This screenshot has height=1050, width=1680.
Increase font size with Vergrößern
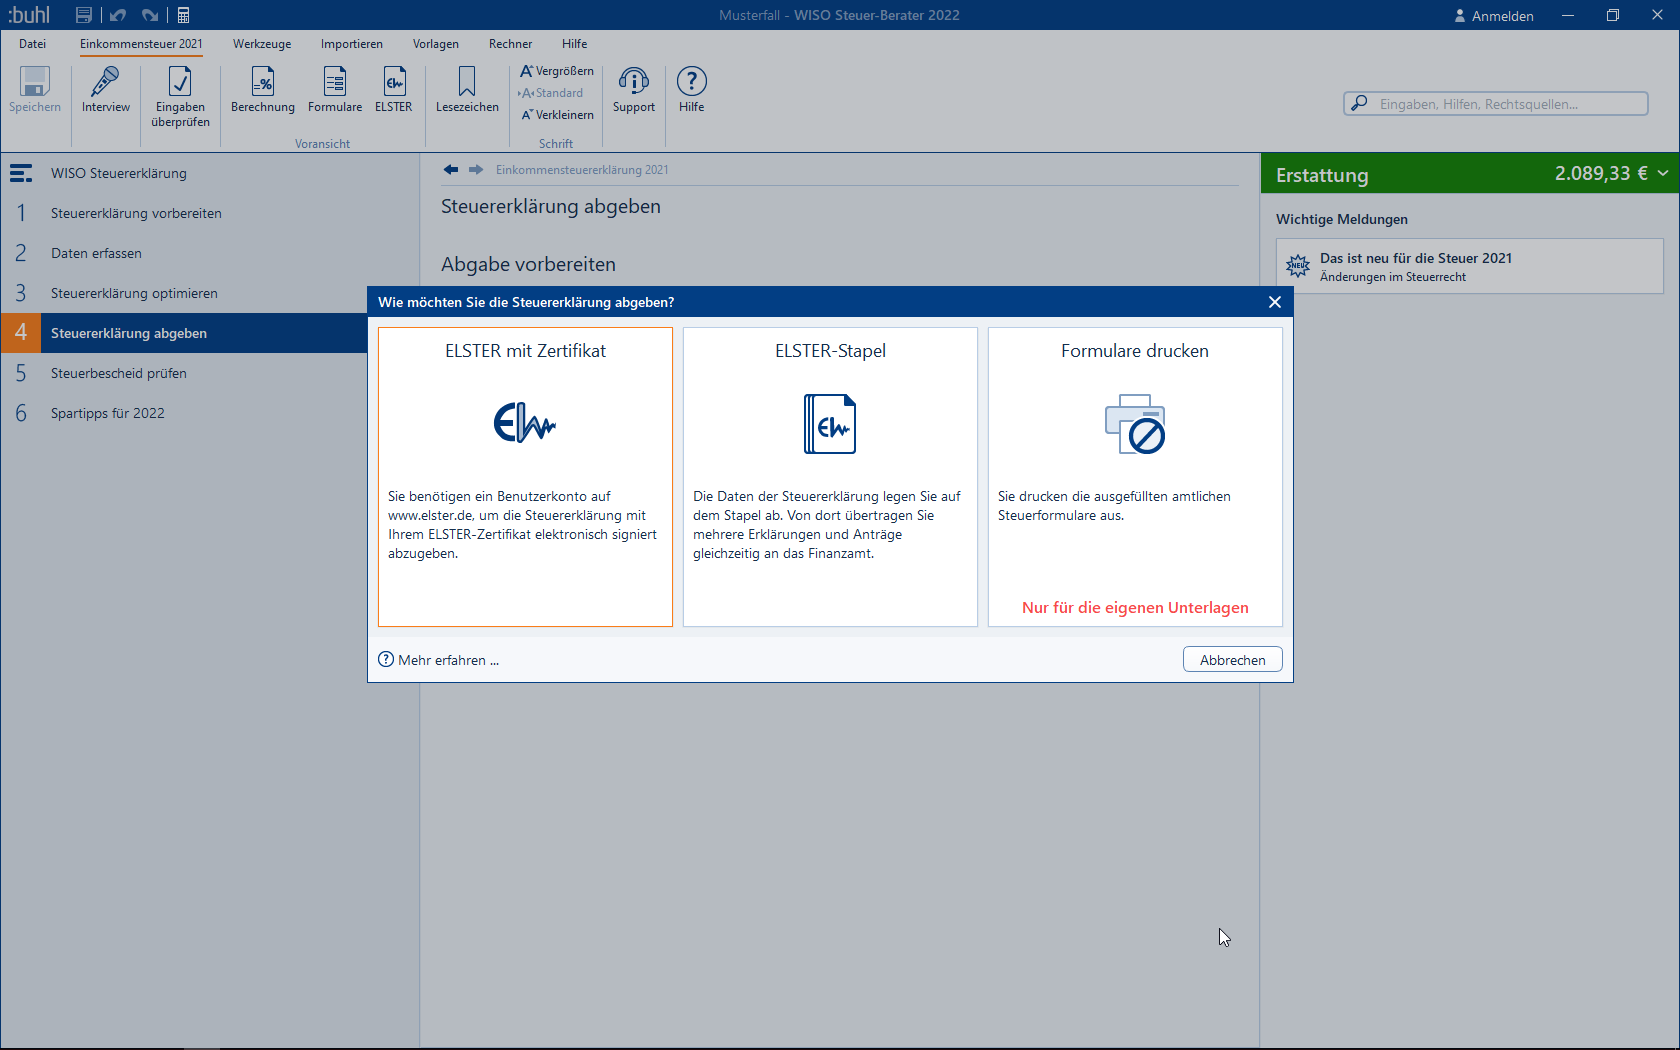[557, 71]
